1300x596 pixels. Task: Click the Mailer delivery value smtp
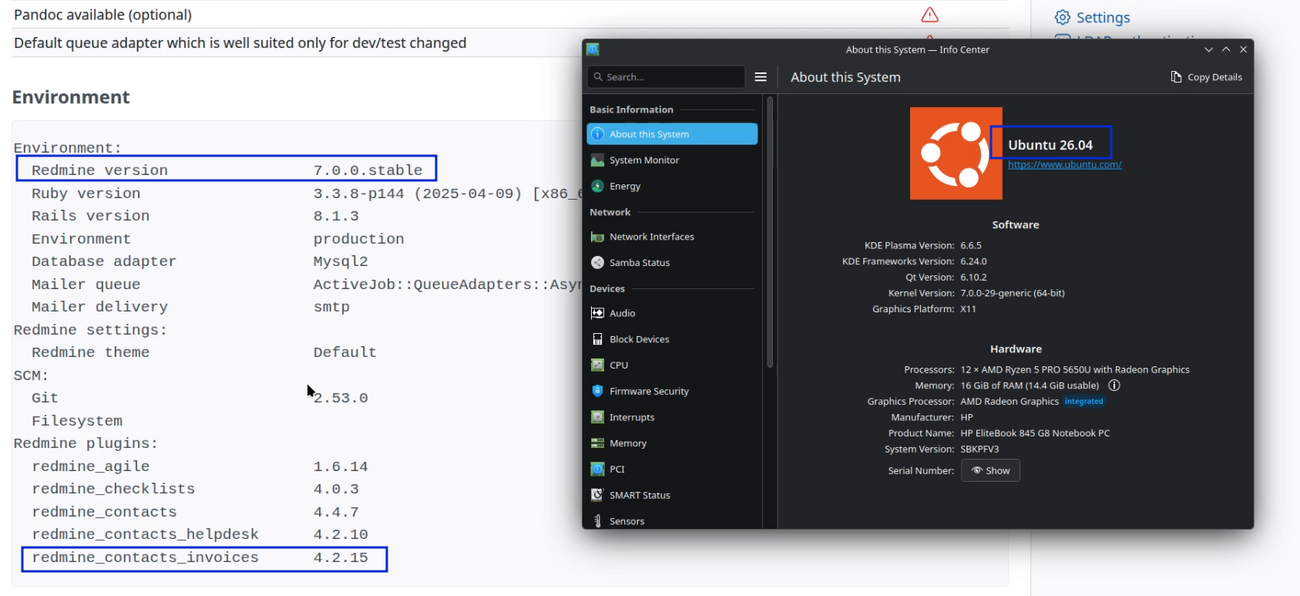click(332, 307)
